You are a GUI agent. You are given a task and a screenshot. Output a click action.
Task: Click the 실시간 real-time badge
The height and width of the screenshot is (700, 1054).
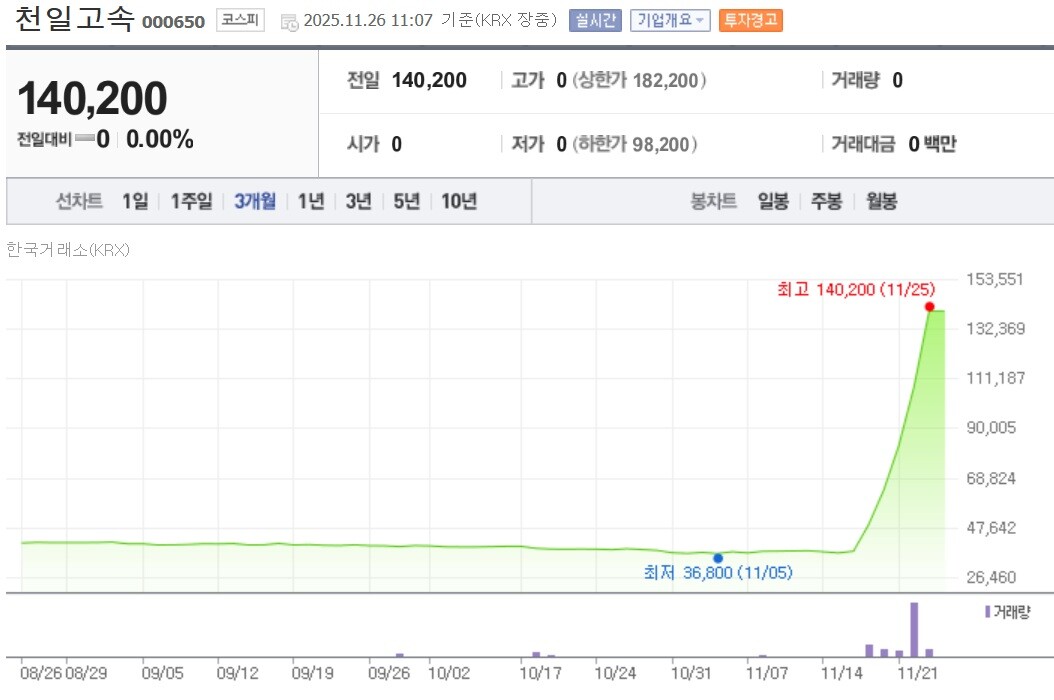click(x=595, y=21)
